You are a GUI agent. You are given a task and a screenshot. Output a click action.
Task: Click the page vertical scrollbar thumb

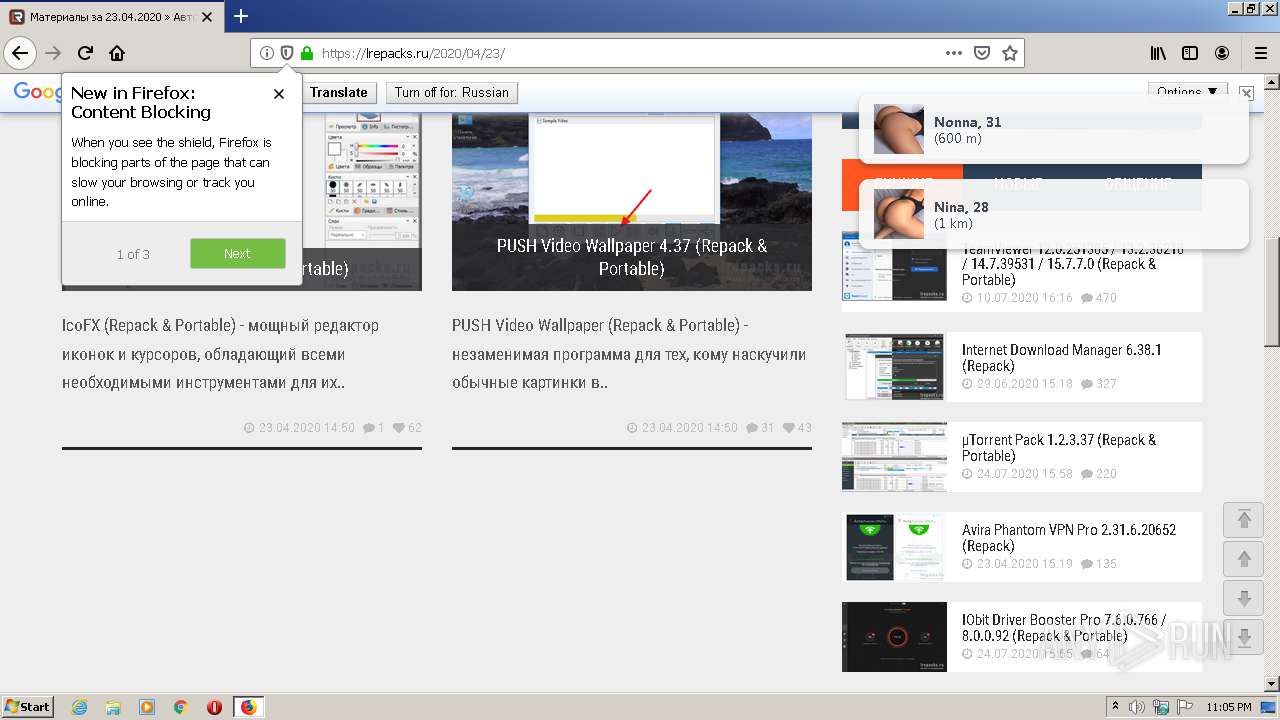[1272, 293]
